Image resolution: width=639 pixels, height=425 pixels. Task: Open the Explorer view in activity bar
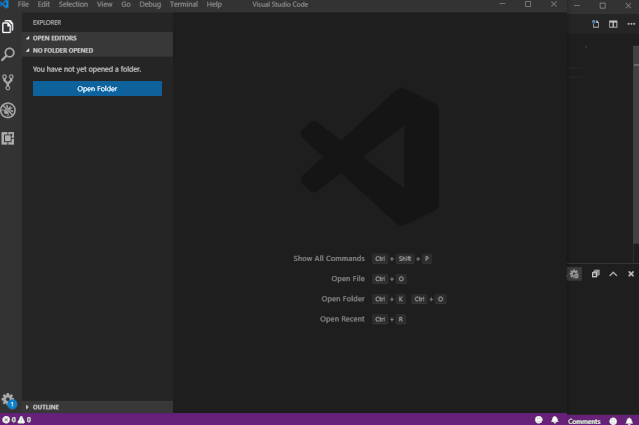coord(8,26)
